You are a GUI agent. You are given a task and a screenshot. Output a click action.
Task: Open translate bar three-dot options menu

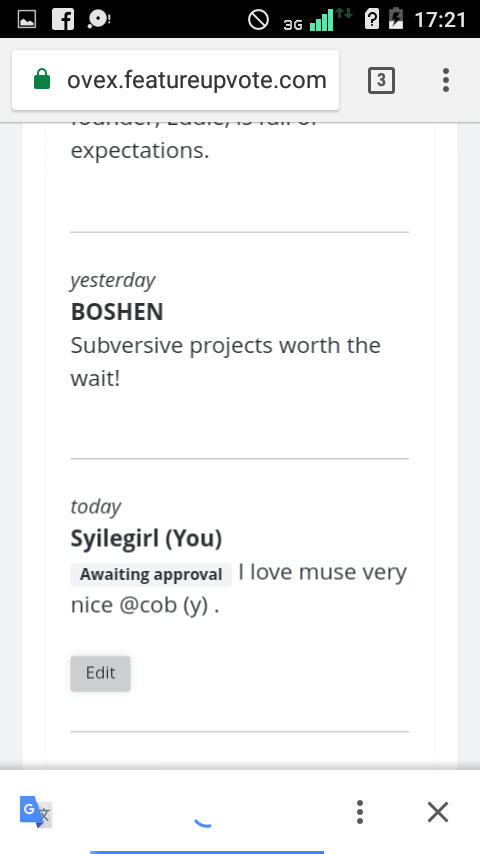(x=360, y=812)
